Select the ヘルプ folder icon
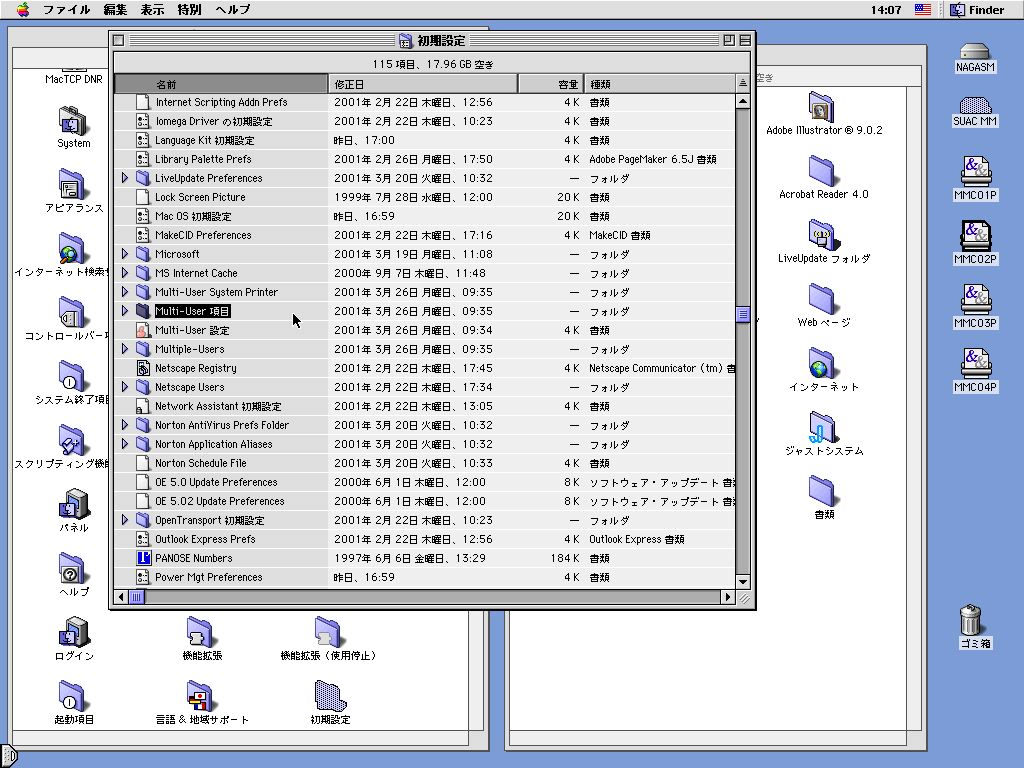The width and height of the screenshot is (1024, 768). coord(72,569)
